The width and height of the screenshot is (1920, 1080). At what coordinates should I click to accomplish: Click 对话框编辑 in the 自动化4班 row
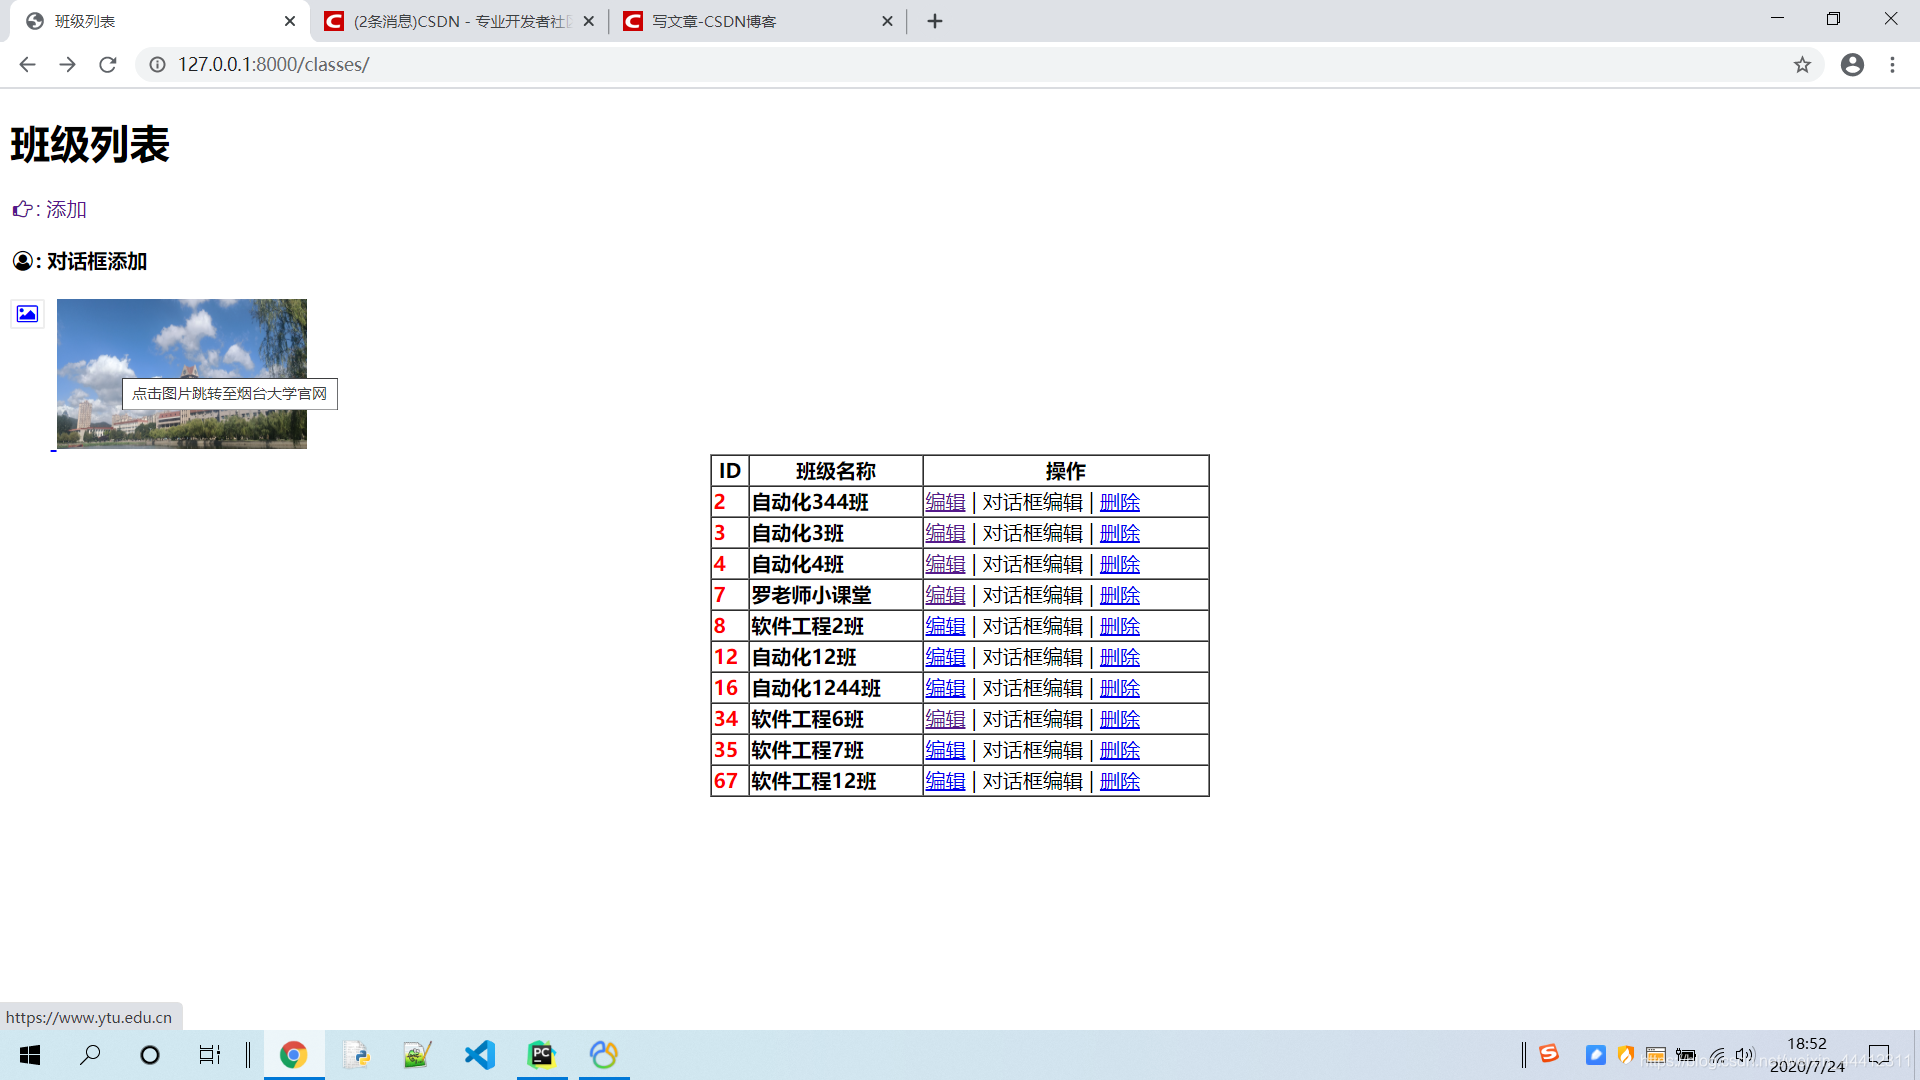click(1033, 564)
